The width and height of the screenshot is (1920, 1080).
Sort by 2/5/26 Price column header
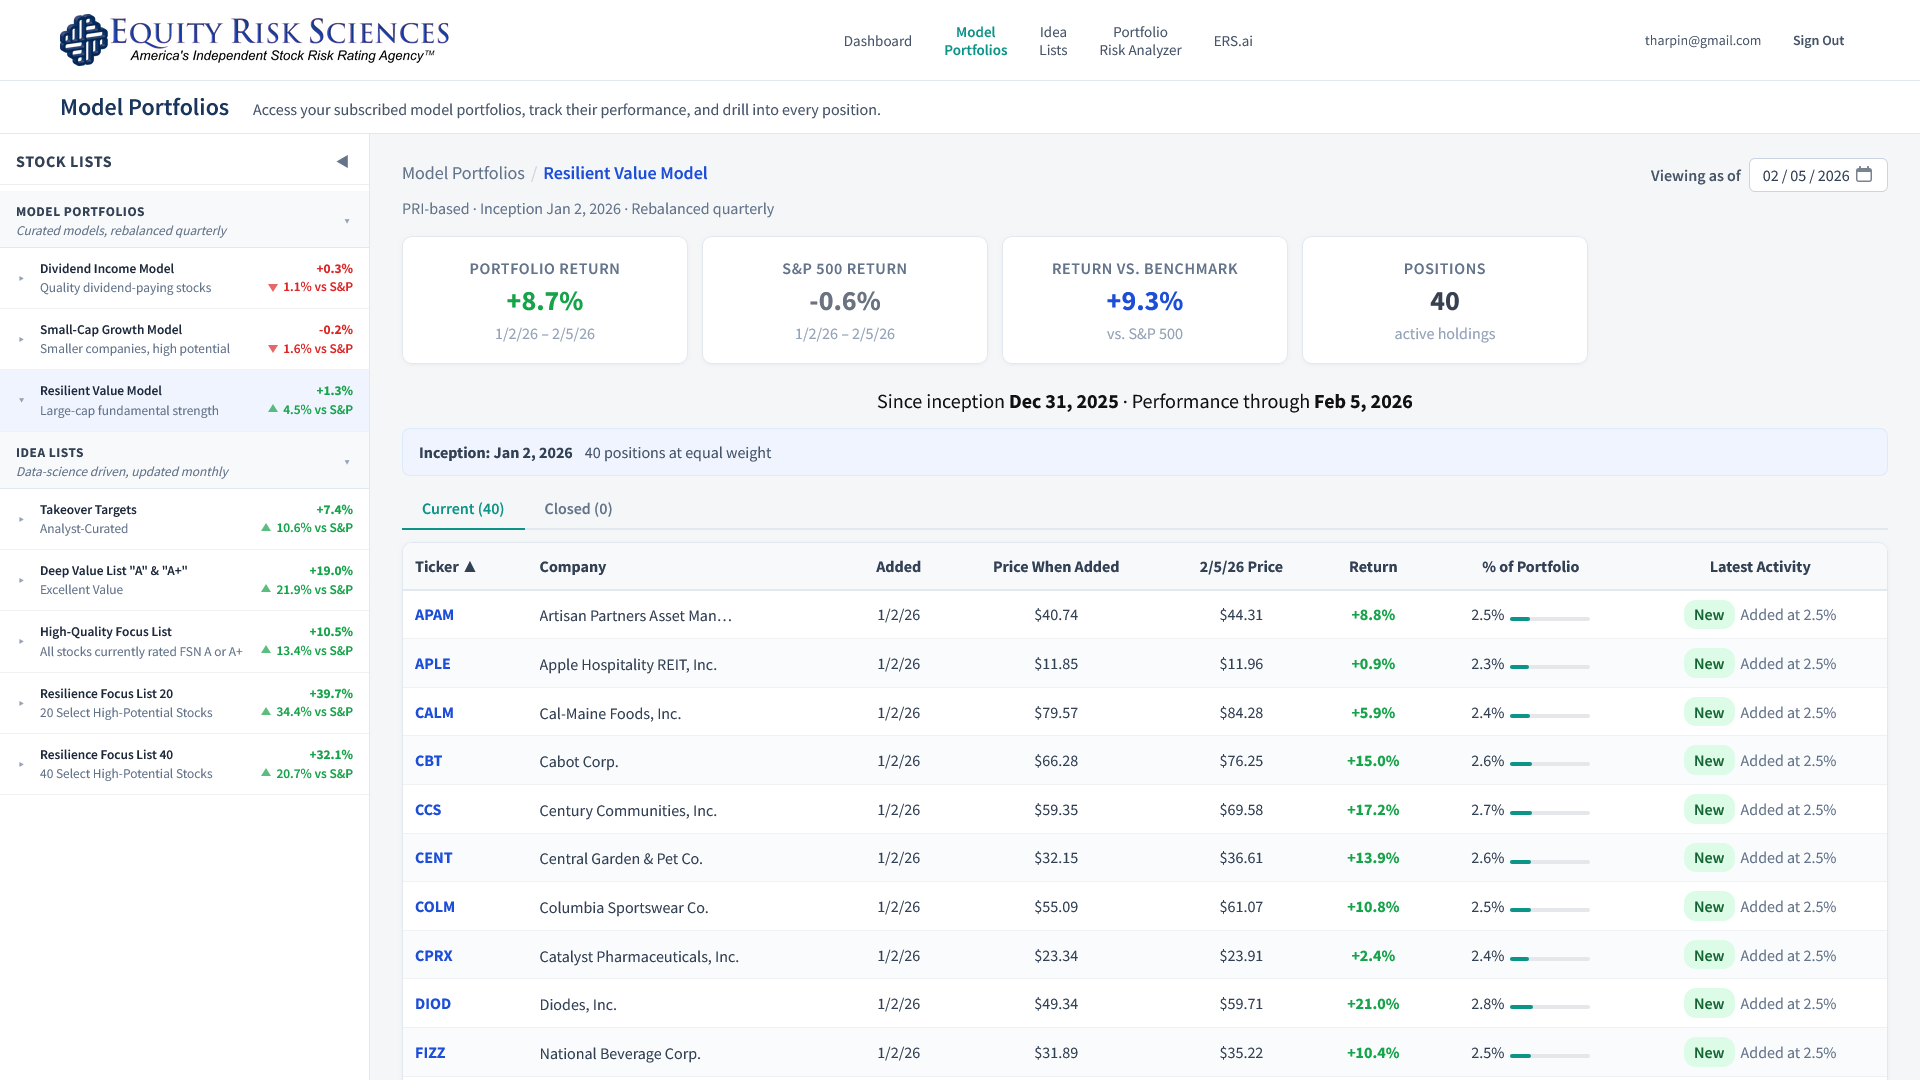1240,567
